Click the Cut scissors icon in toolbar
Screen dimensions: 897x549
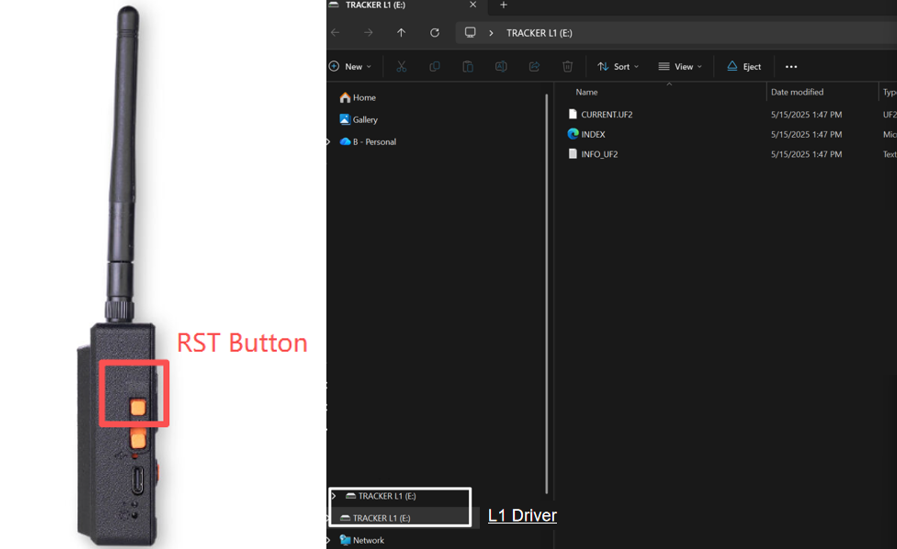401,67
